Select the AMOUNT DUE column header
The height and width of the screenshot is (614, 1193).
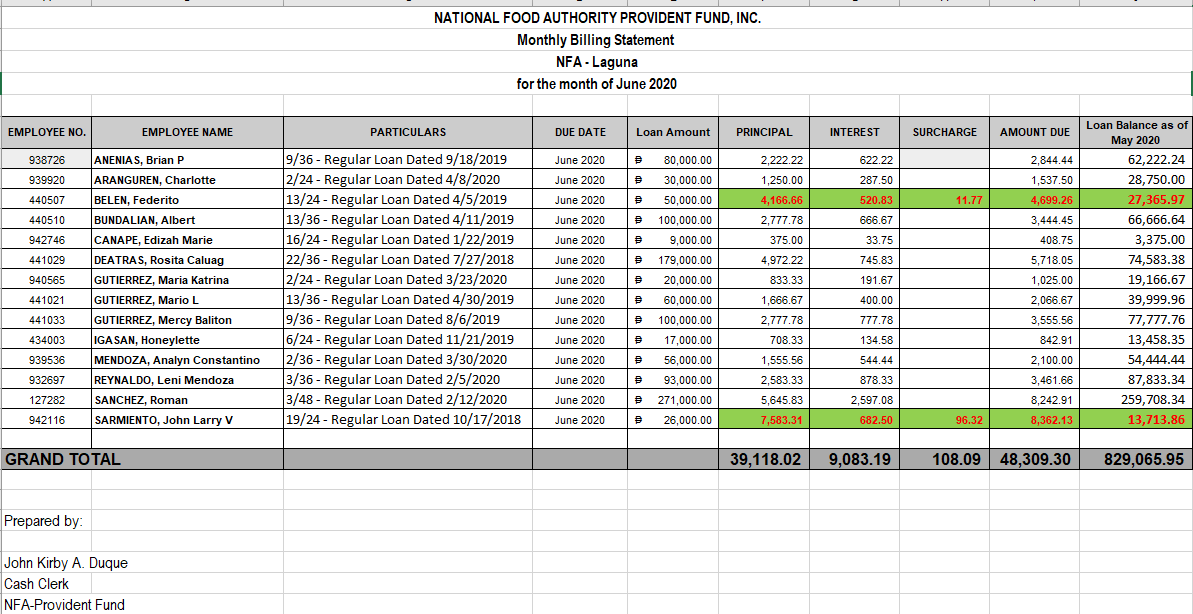tap(1034, 132)
